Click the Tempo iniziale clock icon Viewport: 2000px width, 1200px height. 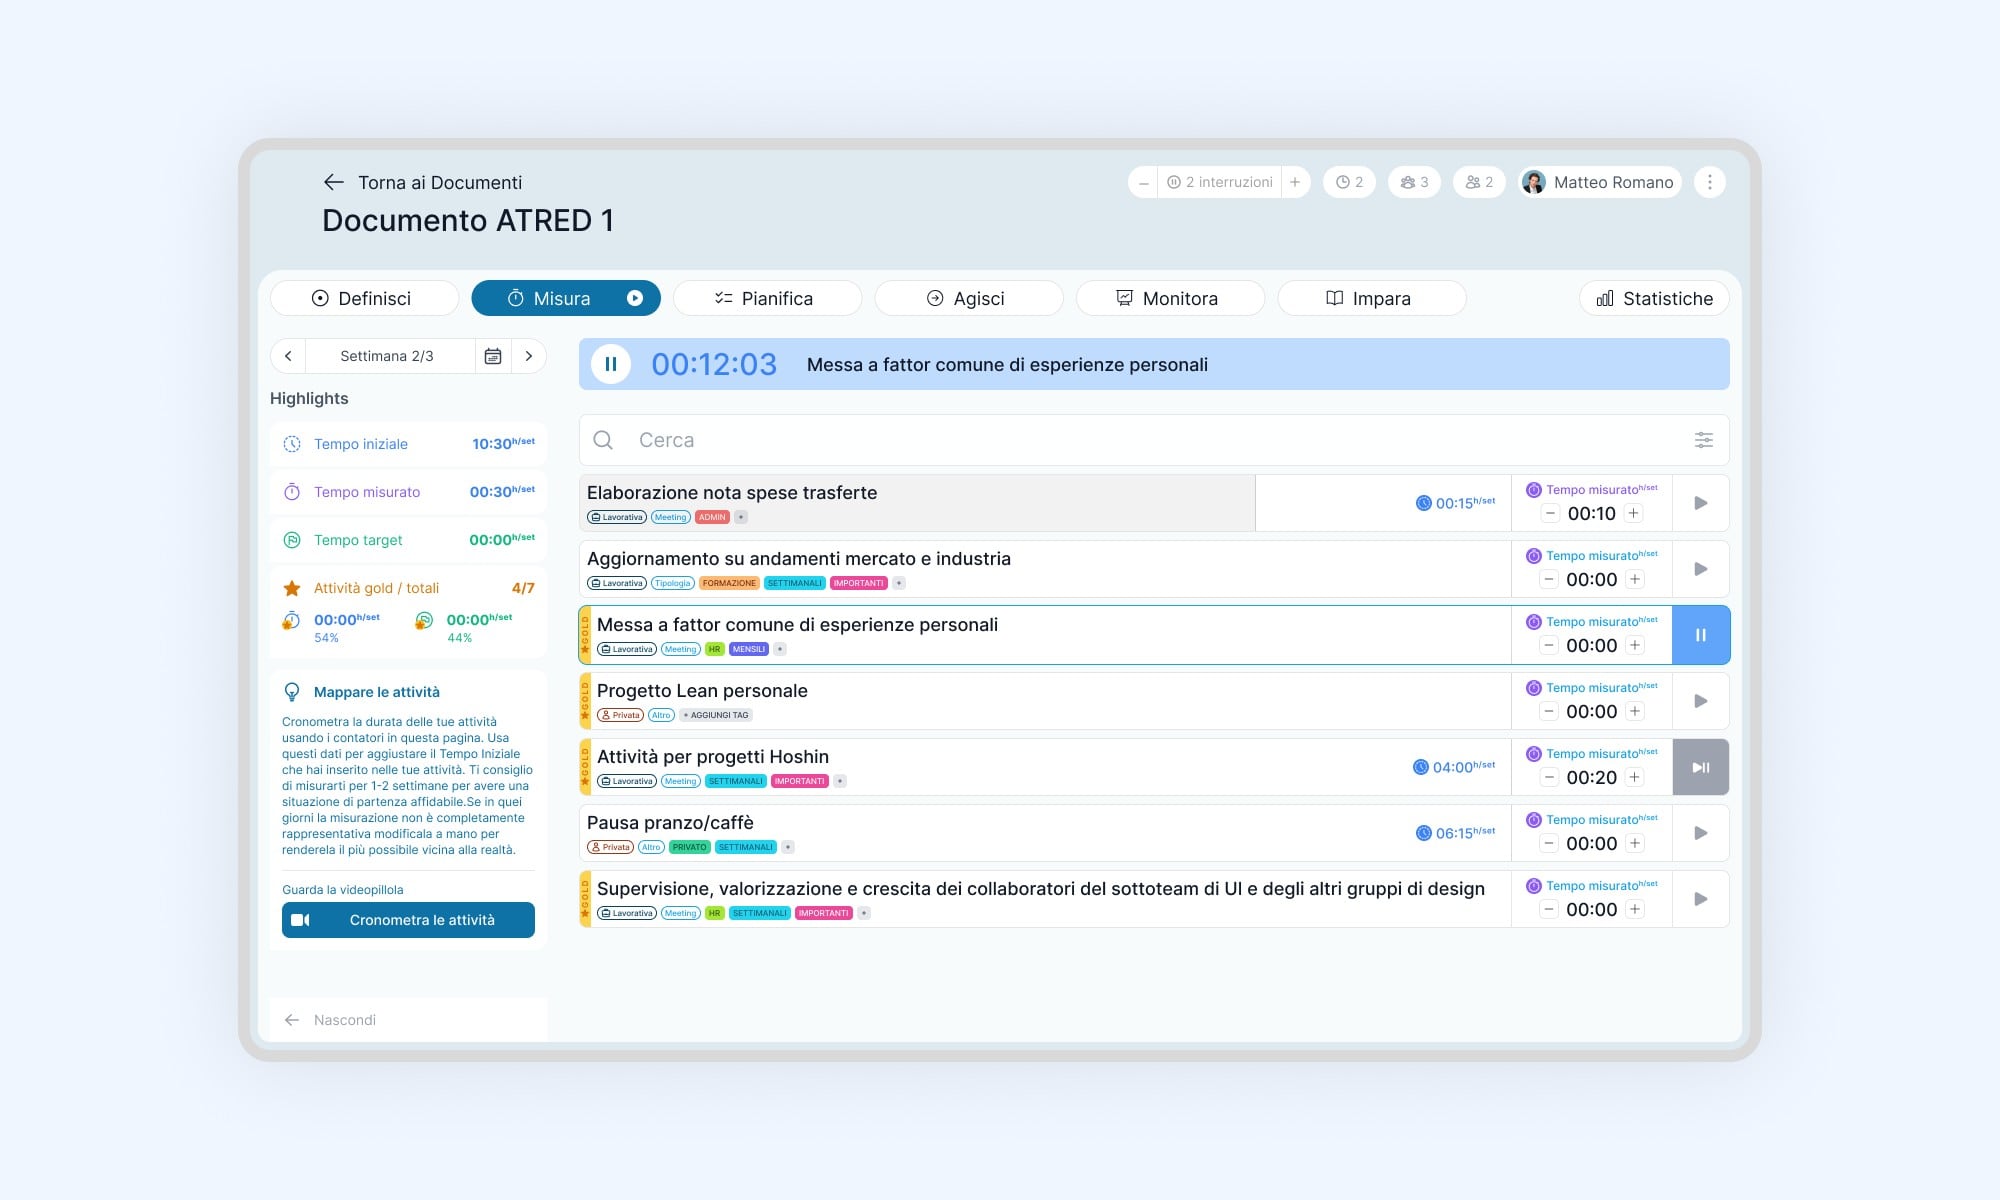(292, 444)
